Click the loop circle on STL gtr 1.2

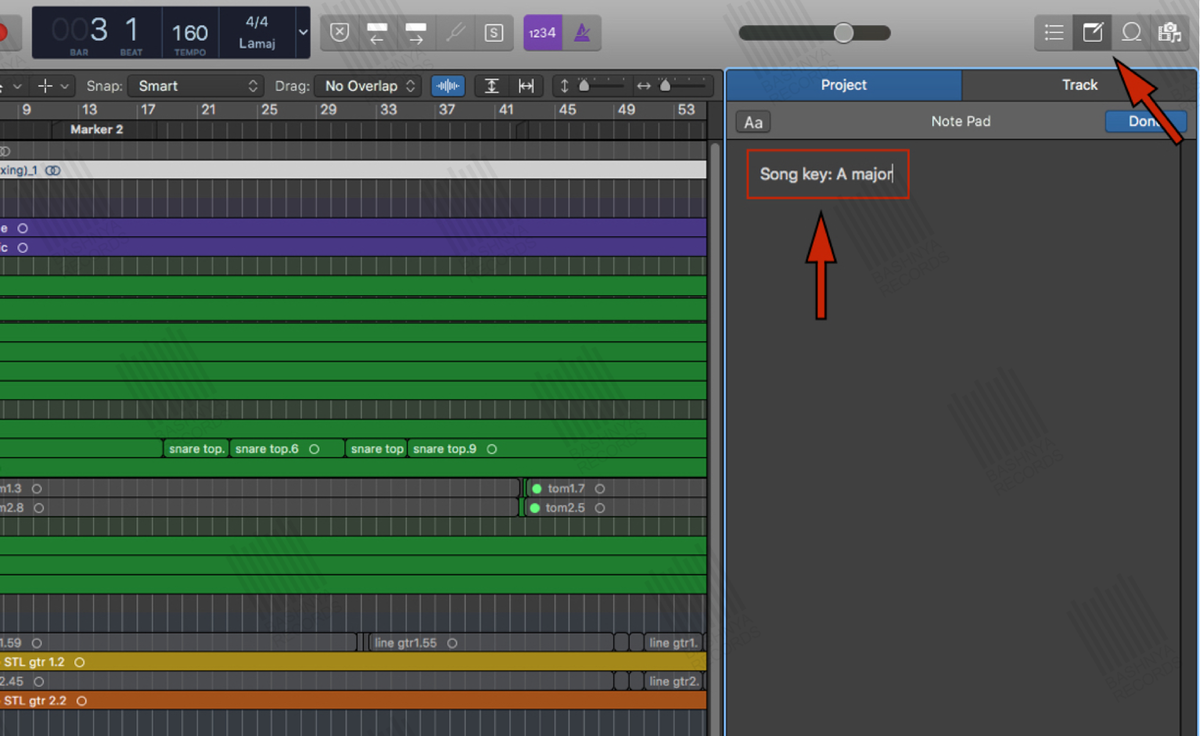(x=80, y=662)
